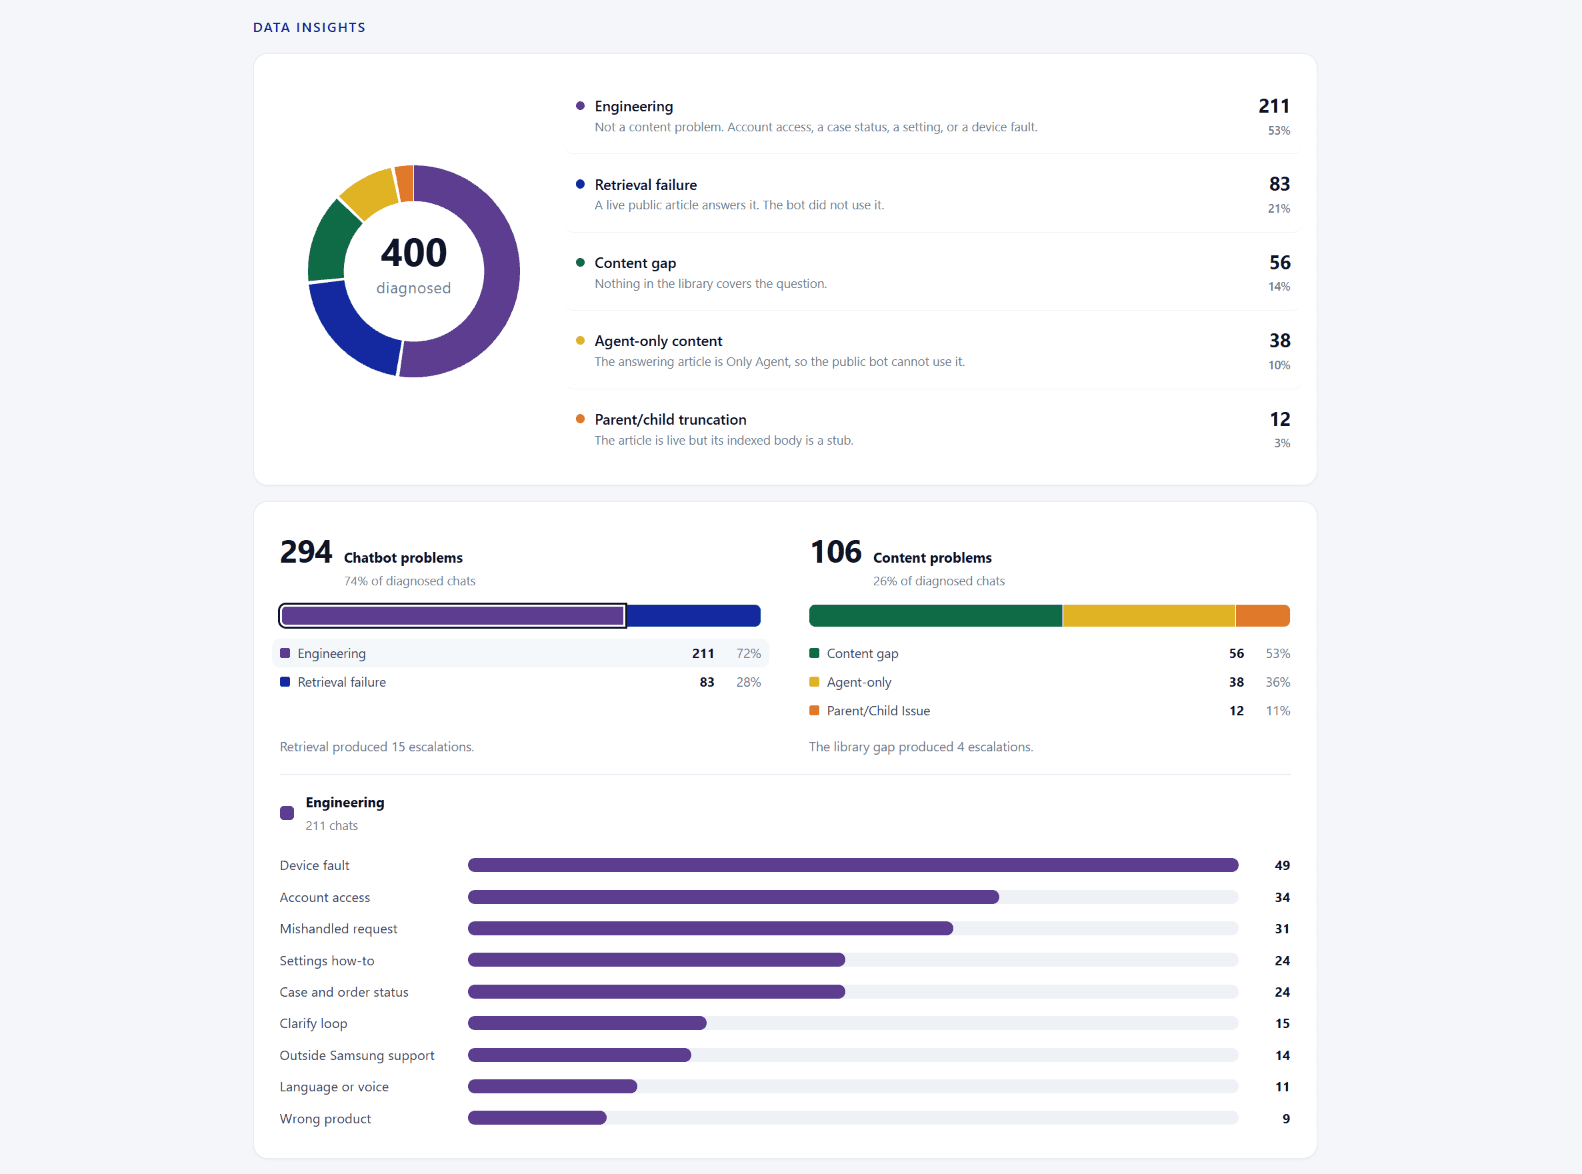Click the Settings how-to label
The height and width of the screenshot is (1174, 1582).
[x=327, y=961]
